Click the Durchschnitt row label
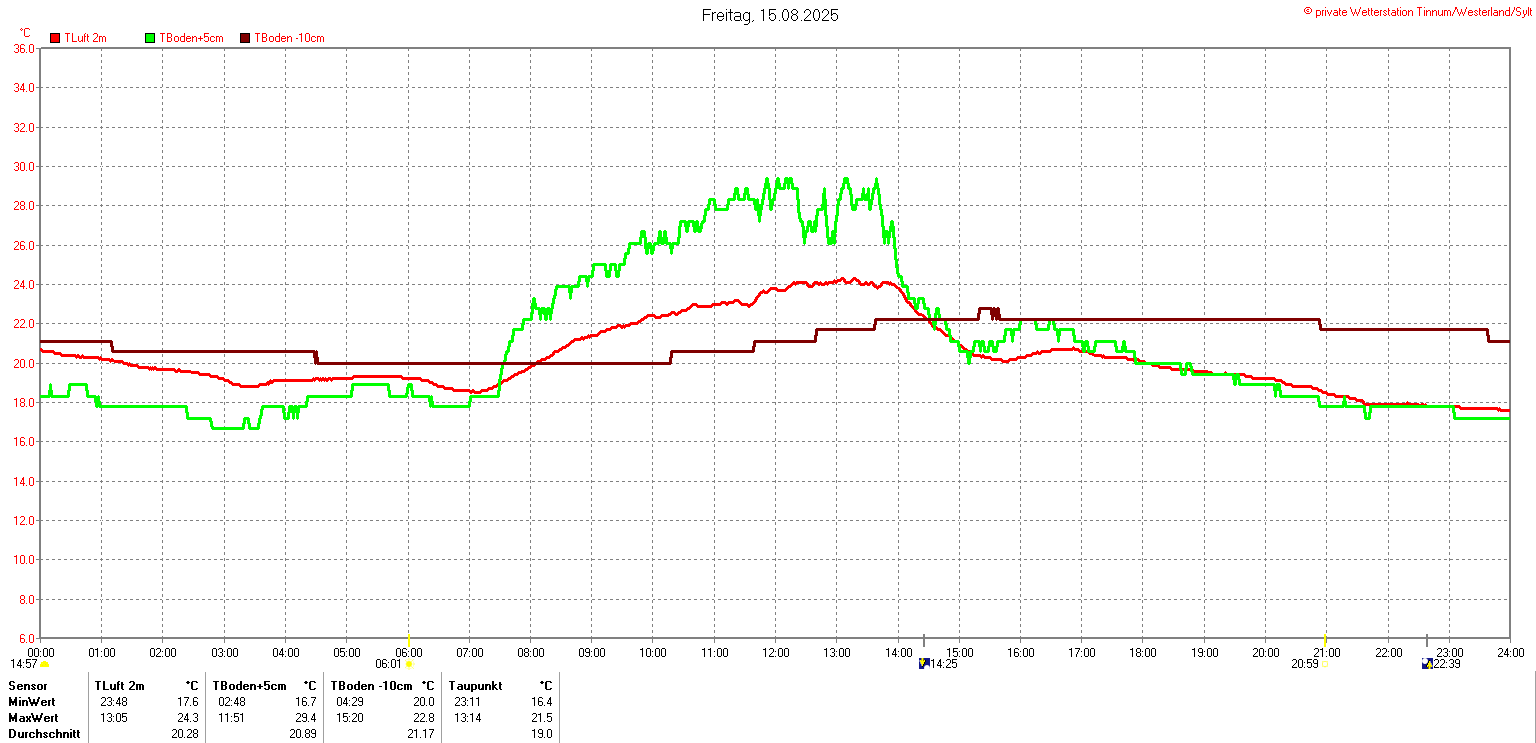The image size is (1536, 743). click(x=43, y=734)
